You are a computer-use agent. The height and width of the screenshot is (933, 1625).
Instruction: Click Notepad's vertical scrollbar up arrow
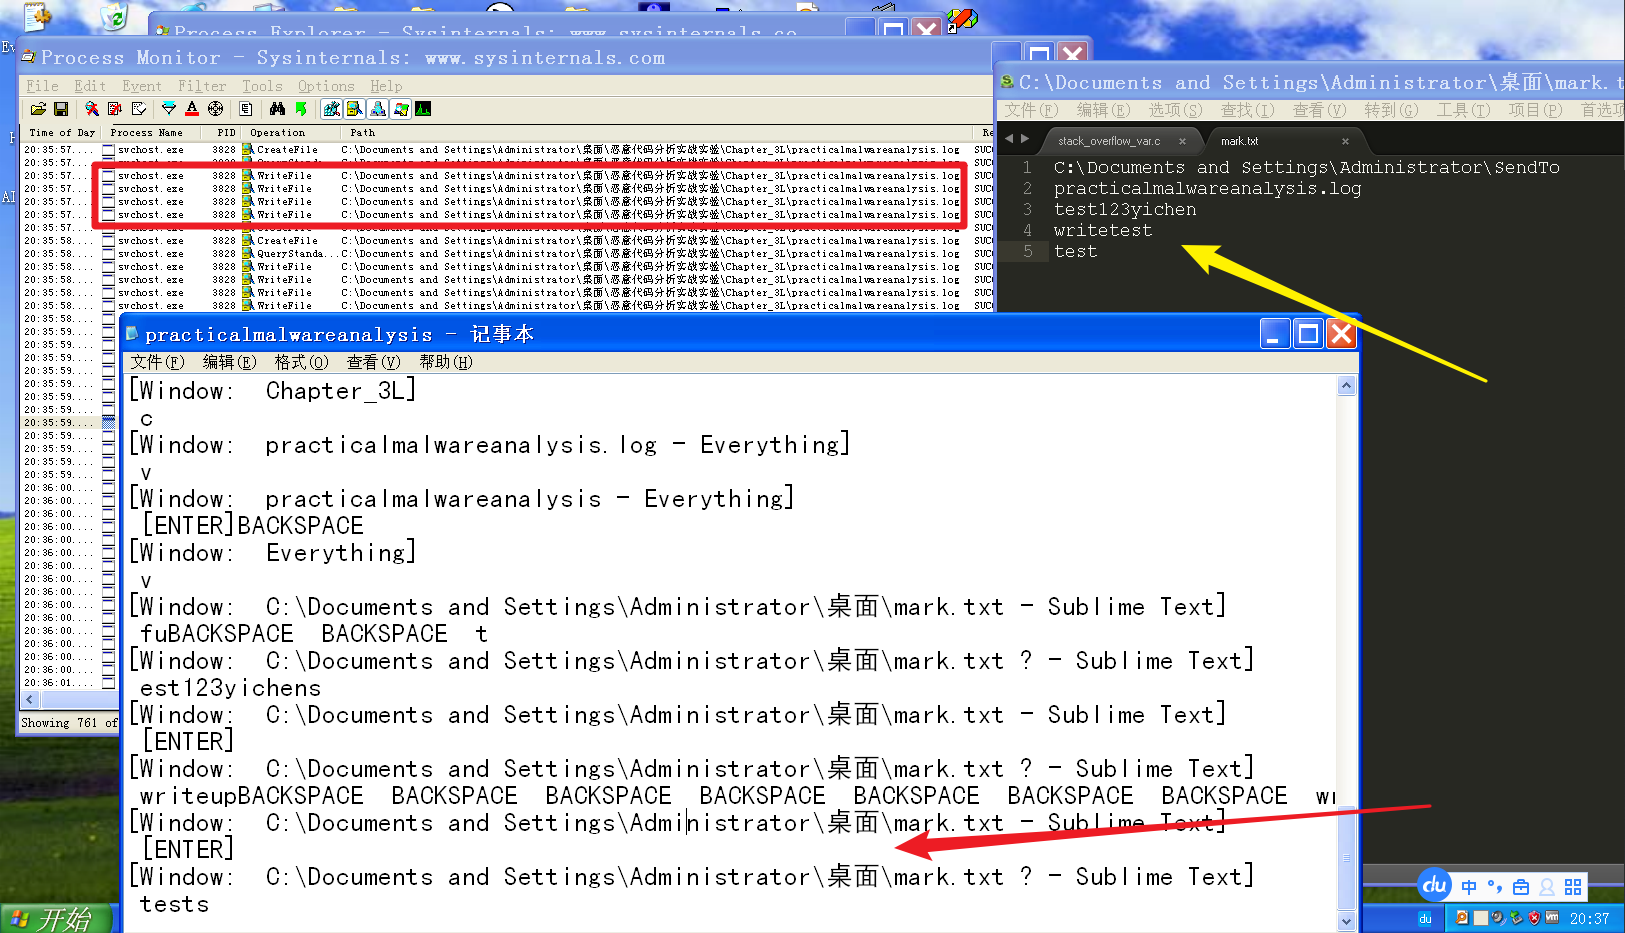point(1346,386)
